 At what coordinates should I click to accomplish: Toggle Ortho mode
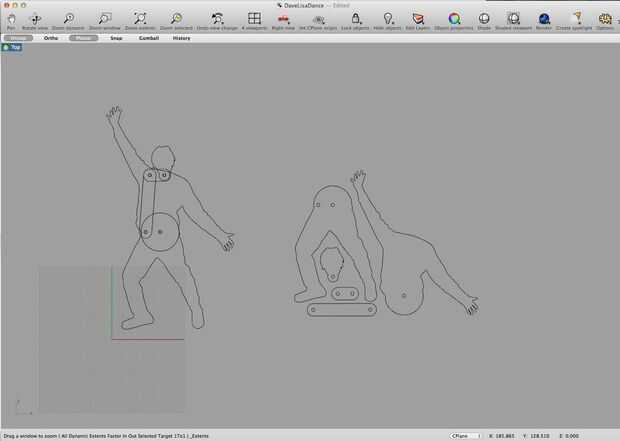click(51, 38)
